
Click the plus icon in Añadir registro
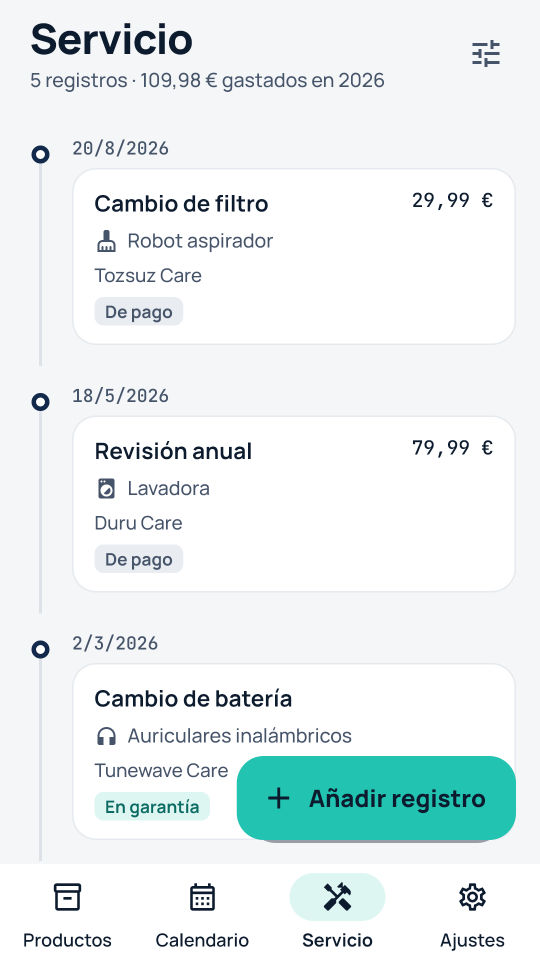[279, 798]
